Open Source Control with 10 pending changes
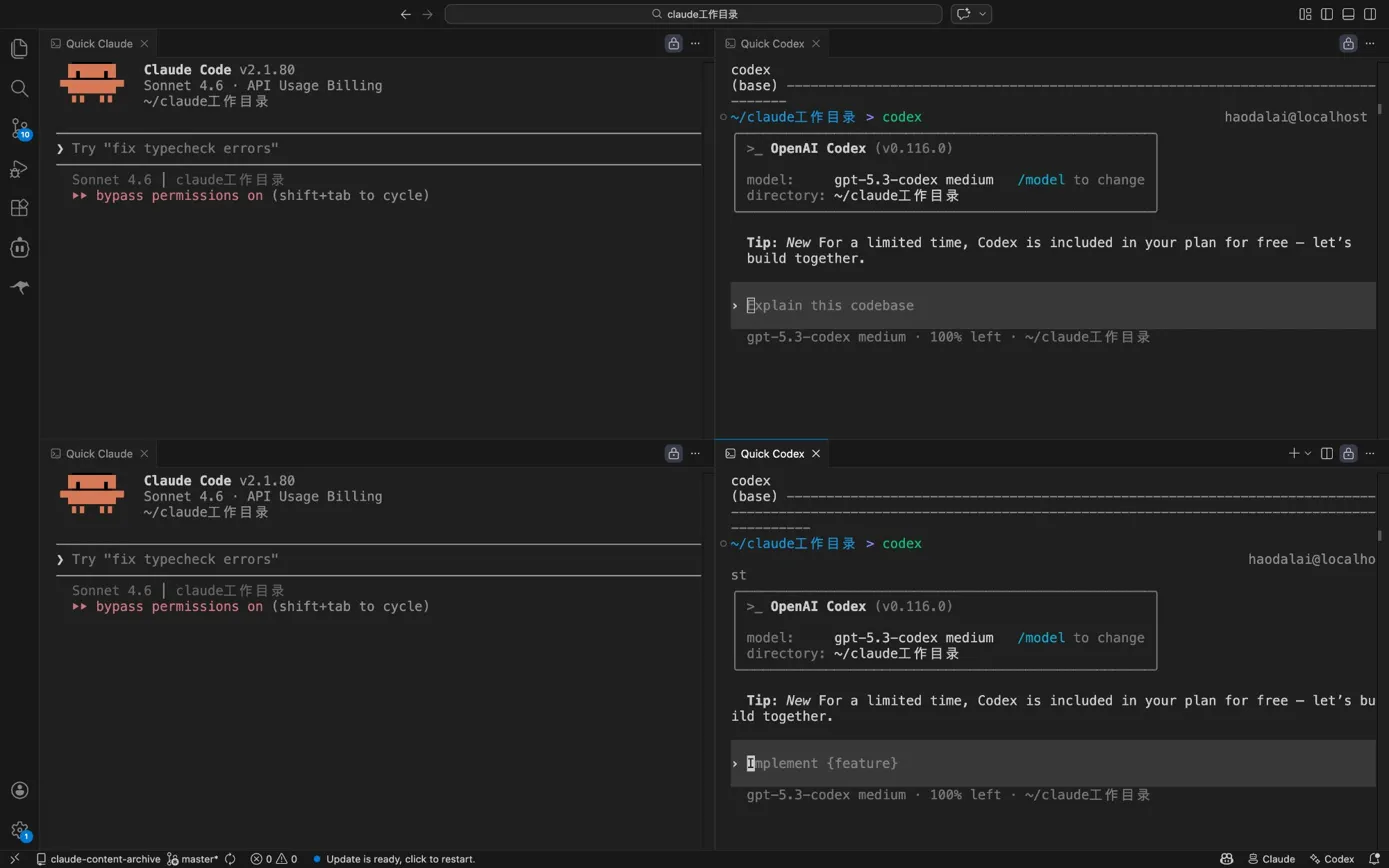This screenshot has height=868, width=1389. pos(19,128)
